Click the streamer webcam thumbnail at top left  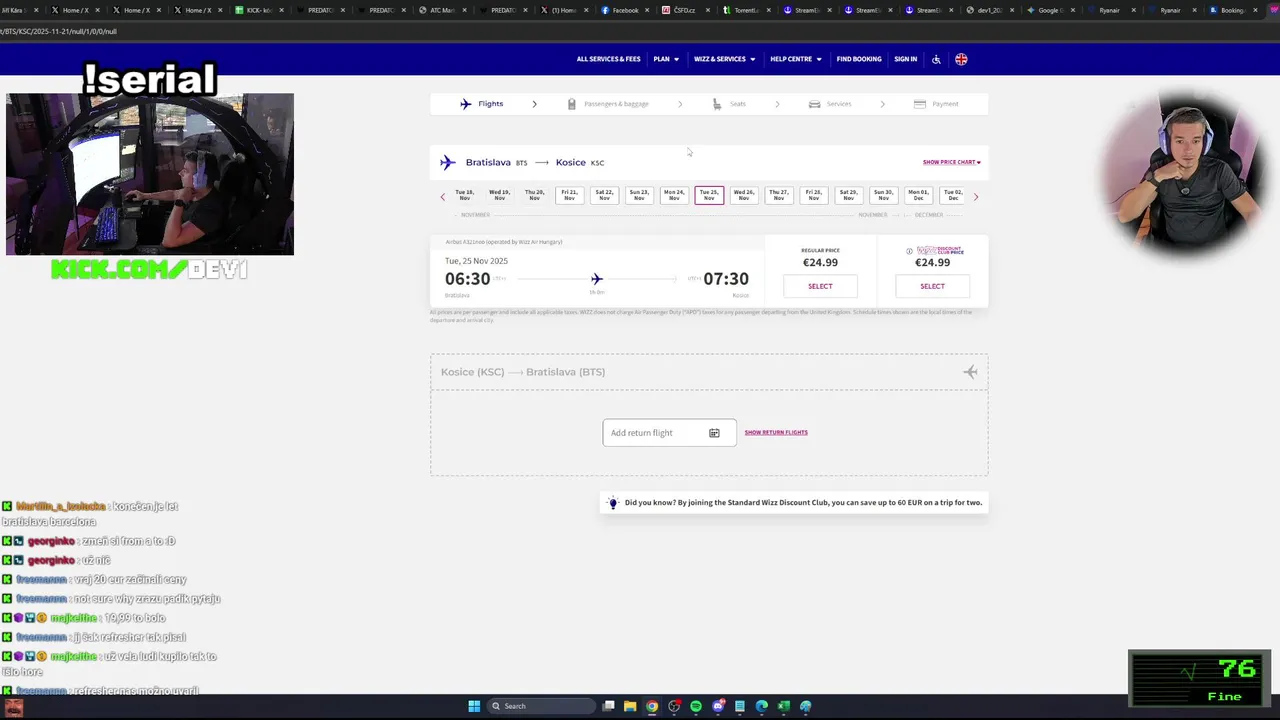[x=150, y=174]
